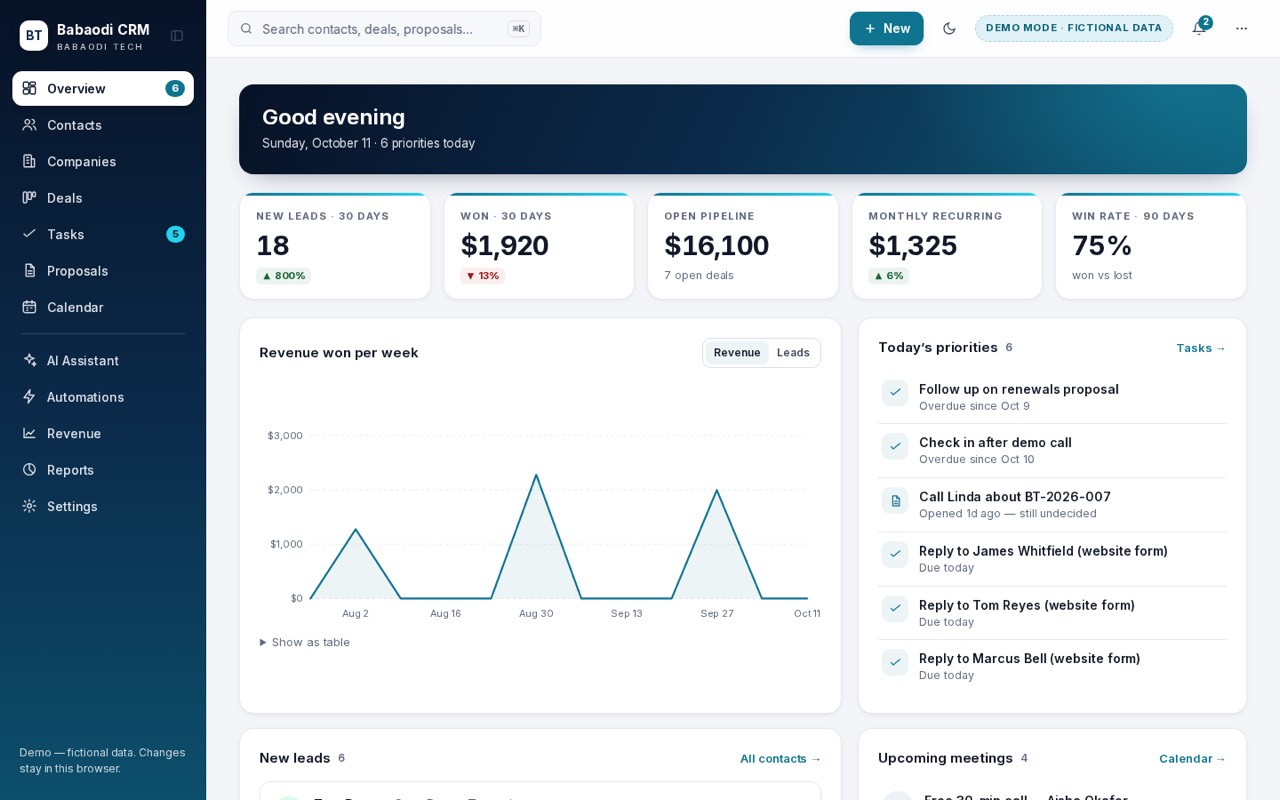Click the Won 30 days $1,920 value
This screenshot has height=800, width=1280.
(505, 245)
